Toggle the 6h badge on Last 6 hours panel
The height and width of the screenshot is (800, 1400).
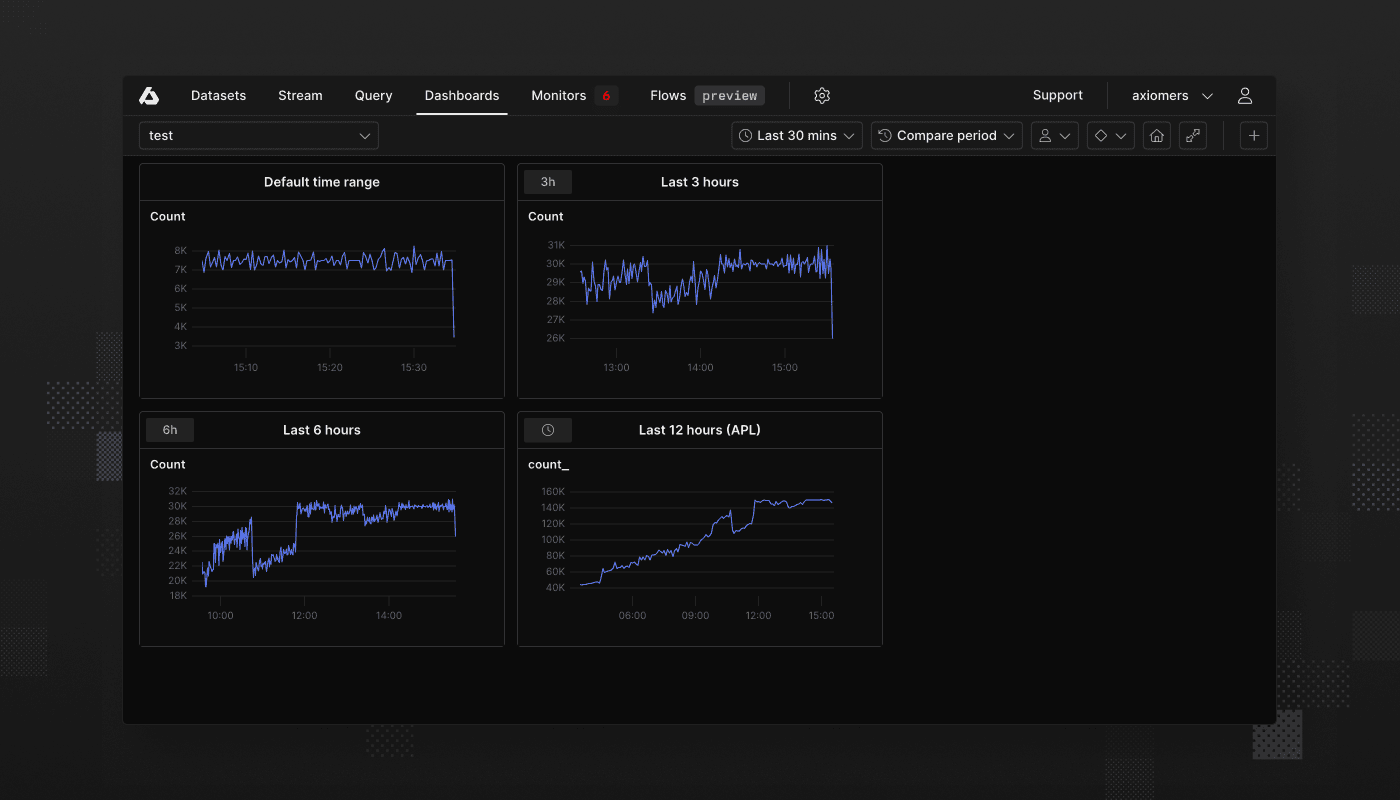tap(170, 429)
